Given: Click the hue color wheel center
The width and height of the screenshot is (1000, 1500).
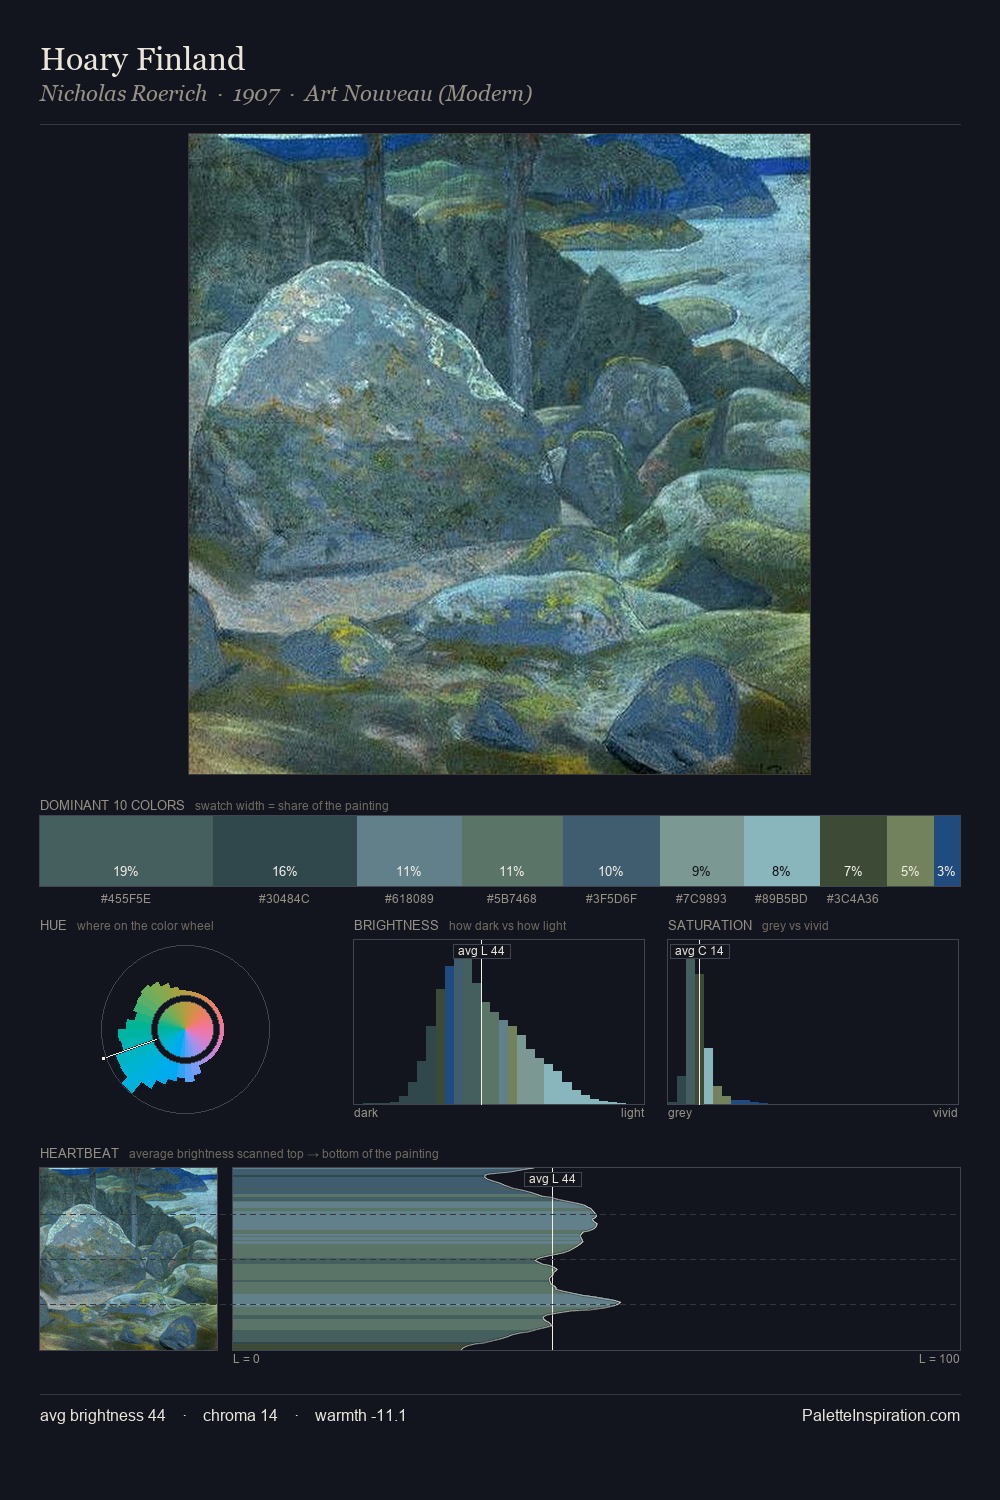Looking at the screenshot, I should [x=185, y=1029].
